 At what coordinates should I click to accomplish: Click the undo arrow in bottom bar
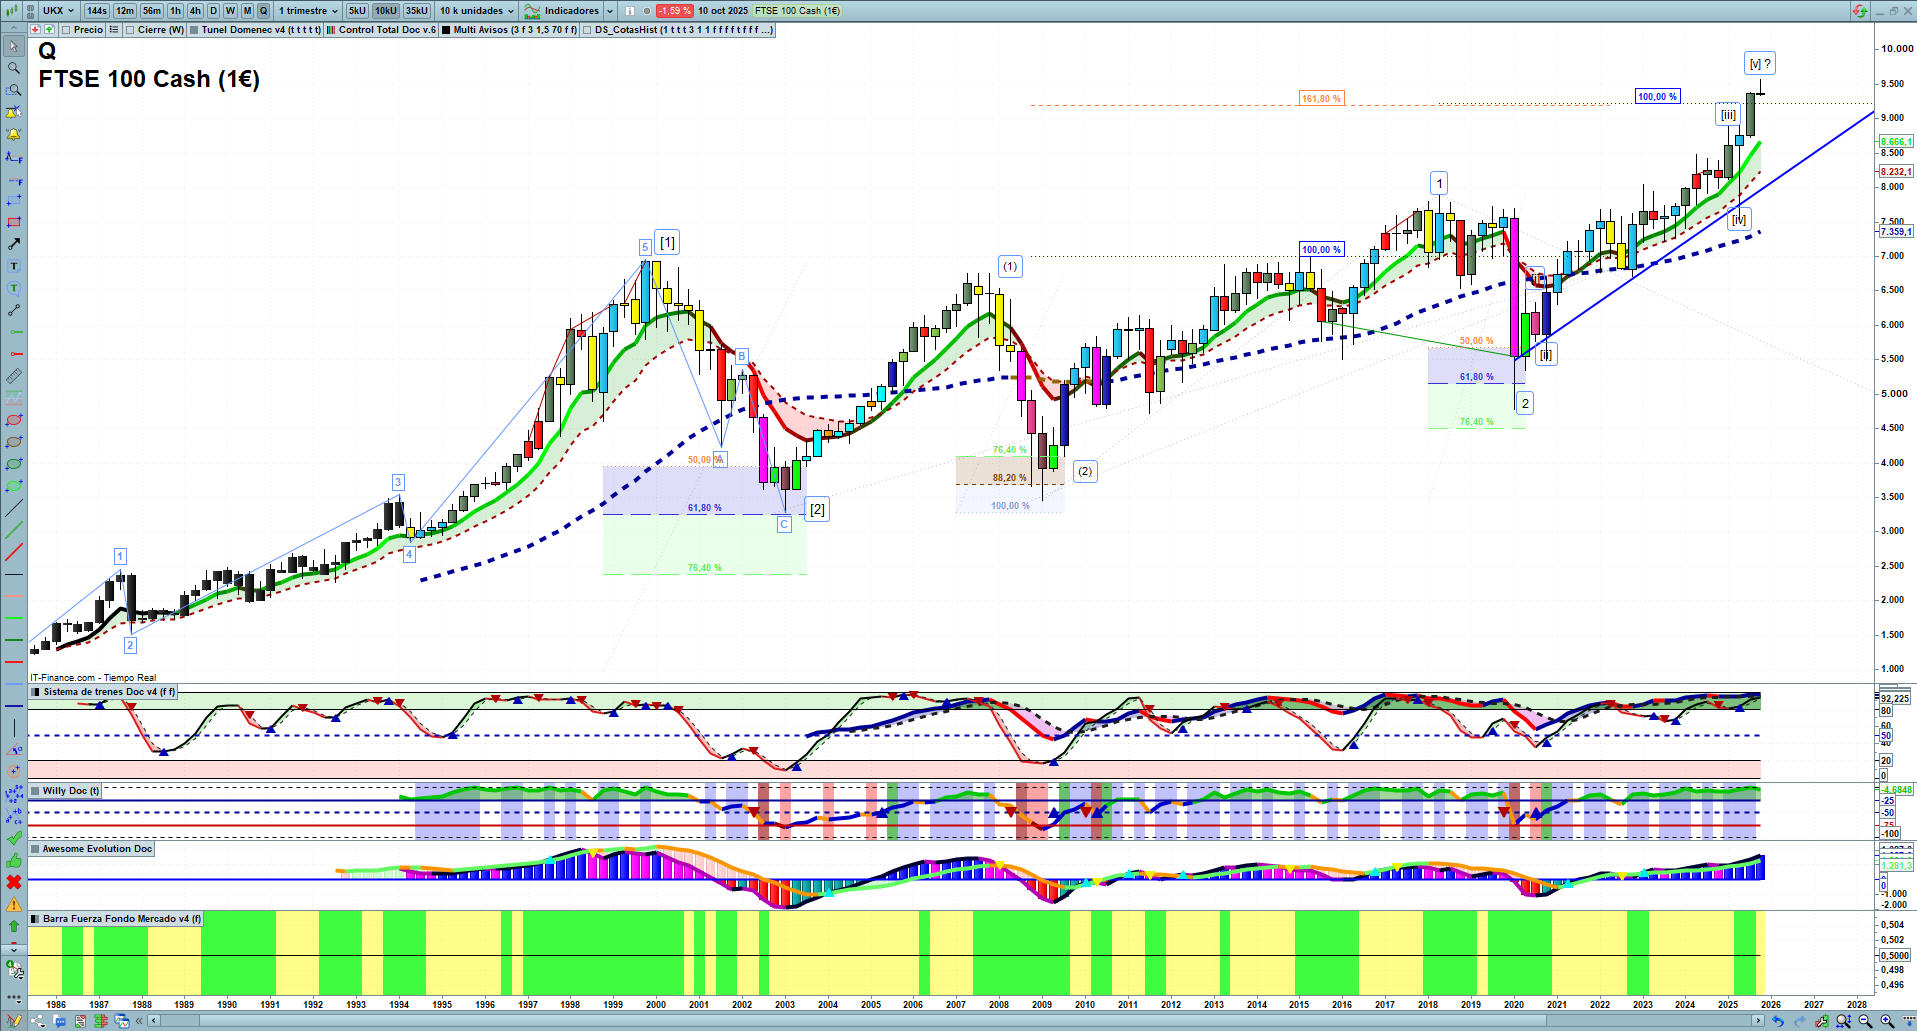(x=1778, y=1021)
